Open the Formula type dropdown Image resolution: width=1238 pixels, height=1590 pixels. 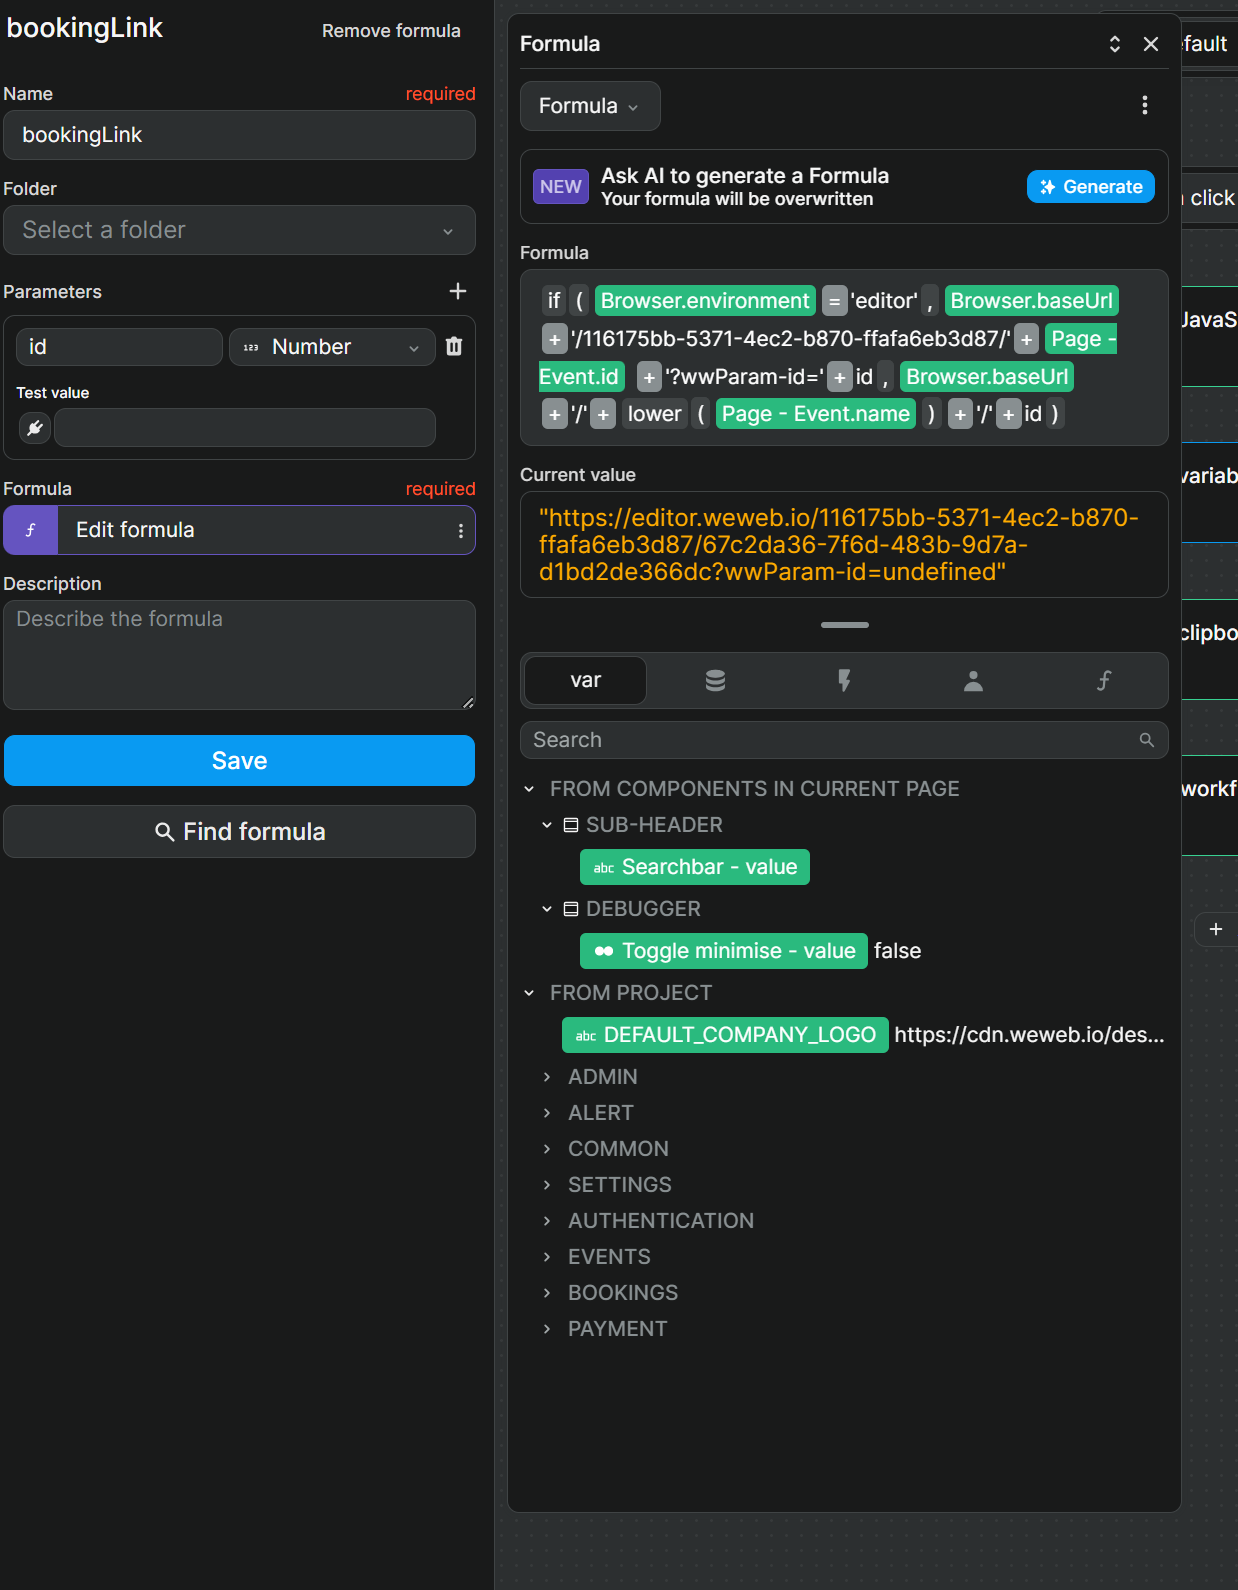590,106
